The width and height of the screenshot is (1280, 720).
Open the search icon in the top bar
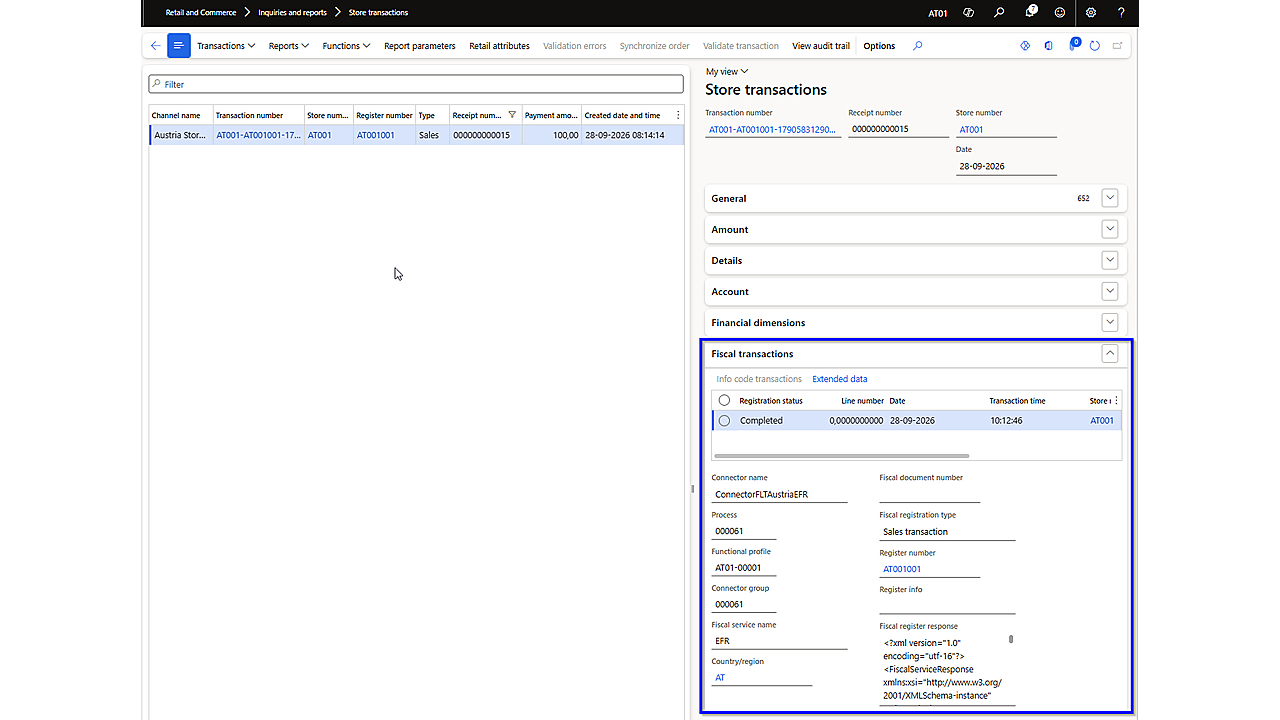point(999,13)
